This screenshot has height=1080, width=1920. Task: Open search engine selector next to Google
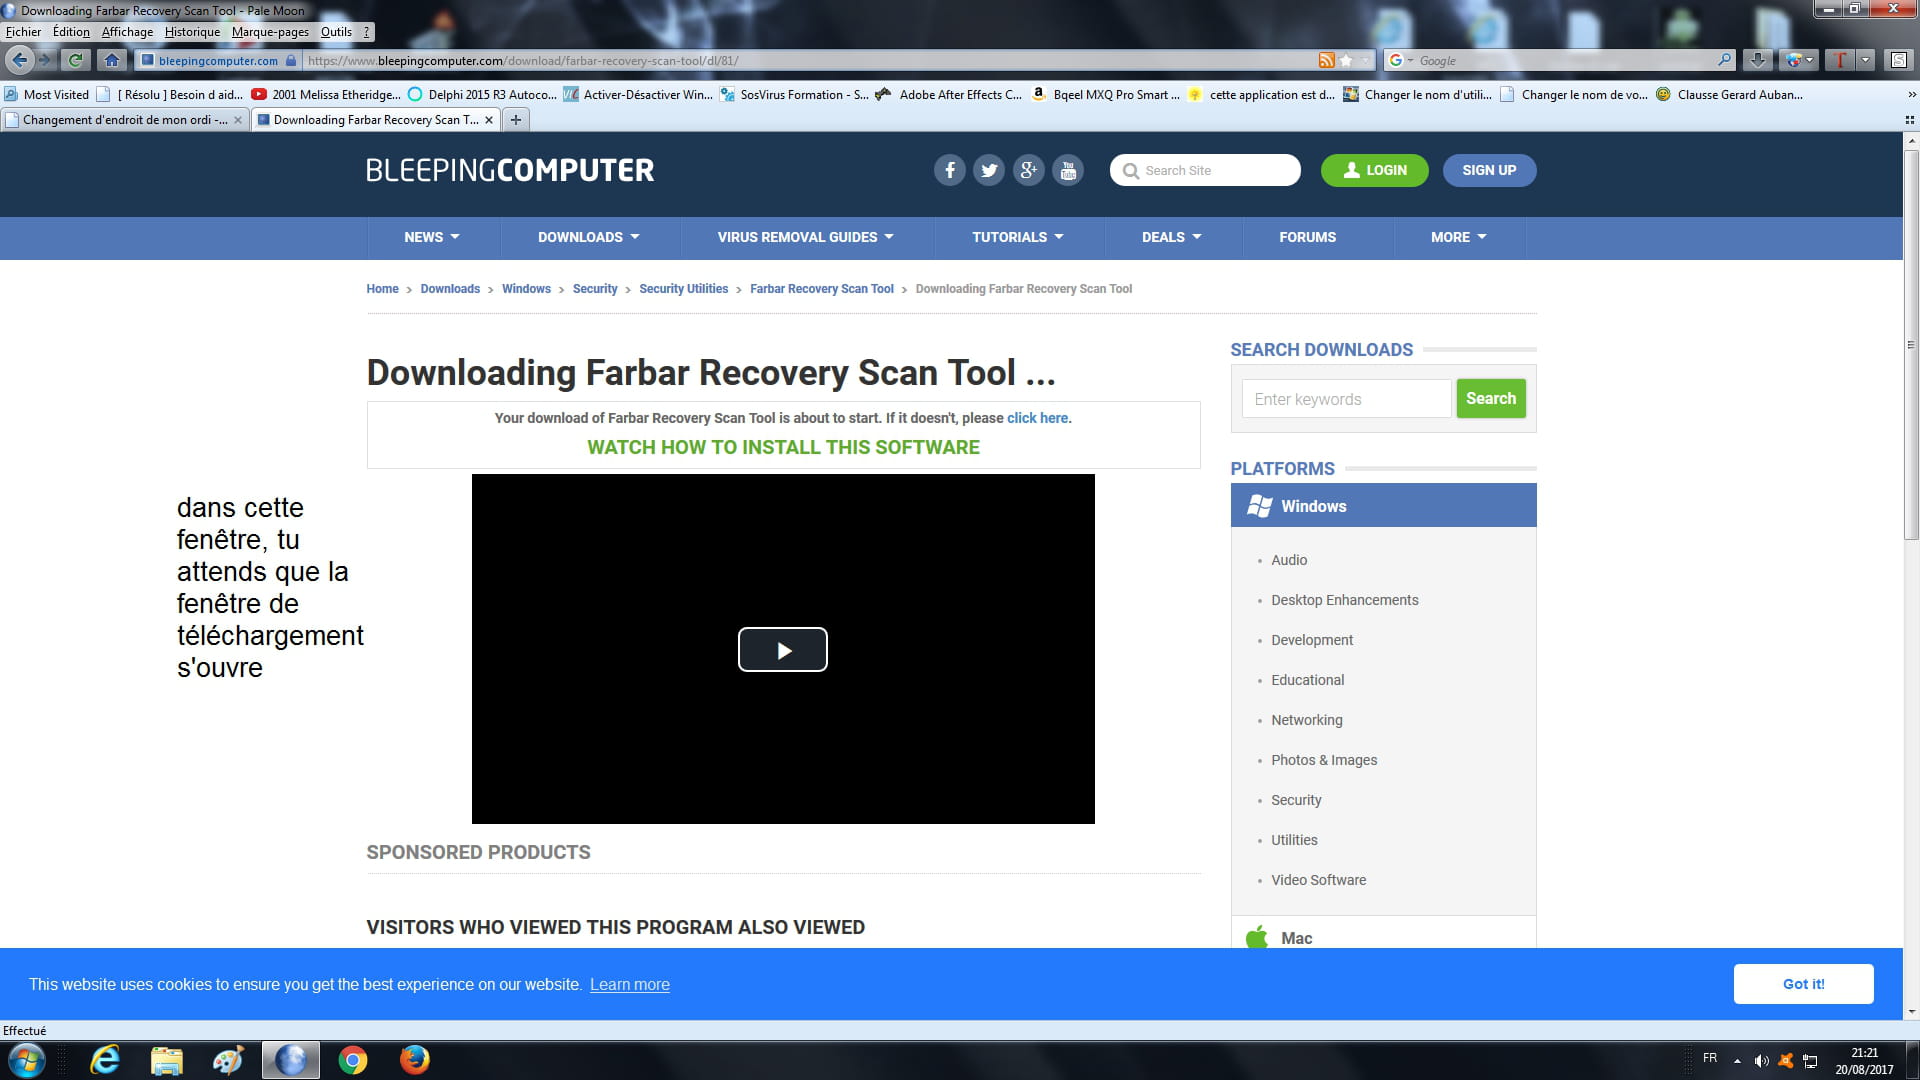[1401, 60]
